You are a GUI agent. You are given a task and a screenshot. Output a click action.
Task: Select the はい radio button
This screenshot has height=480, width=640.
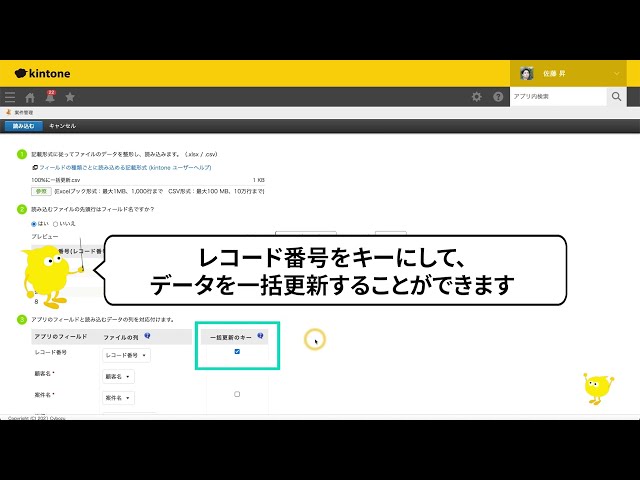34,224
